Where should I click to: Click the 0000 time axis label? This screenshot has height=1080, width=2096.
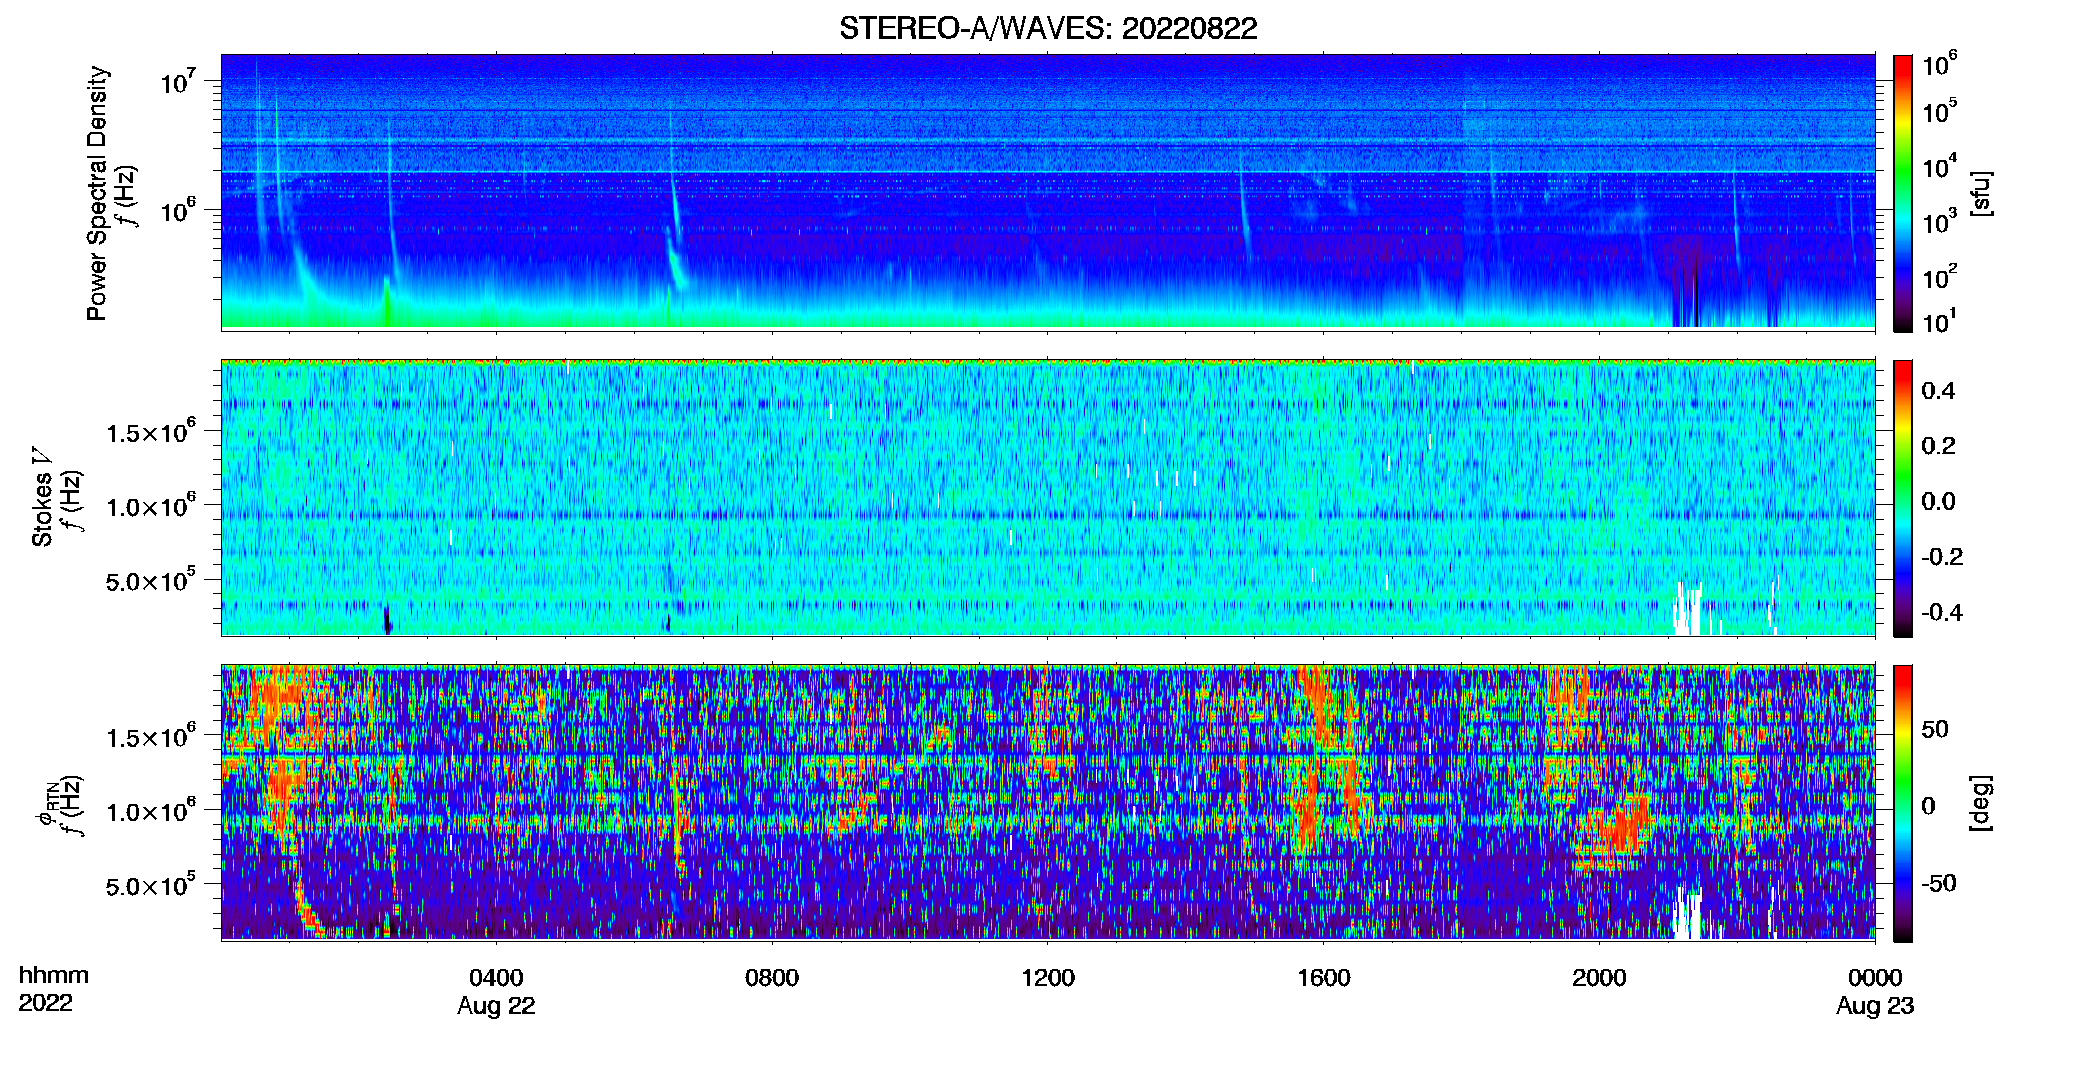(1875, 978)
